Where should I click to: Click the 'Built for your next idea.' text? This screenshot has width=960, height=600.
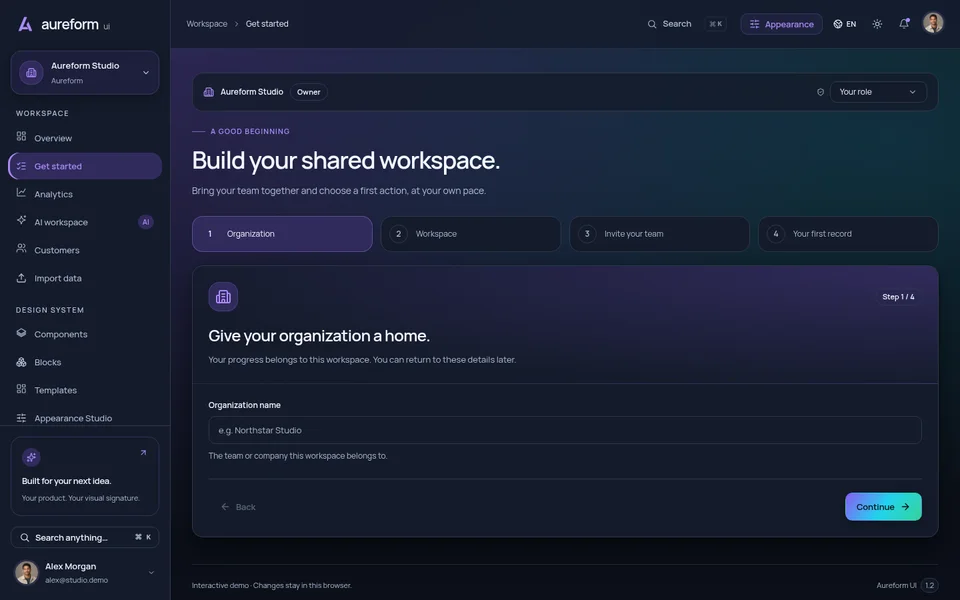(x=67, y=481)
